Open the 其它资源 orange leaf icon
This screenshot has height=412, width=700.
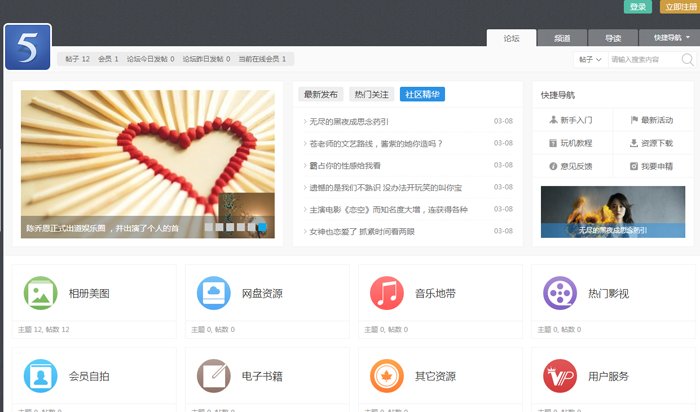click(x=387, y=376)
